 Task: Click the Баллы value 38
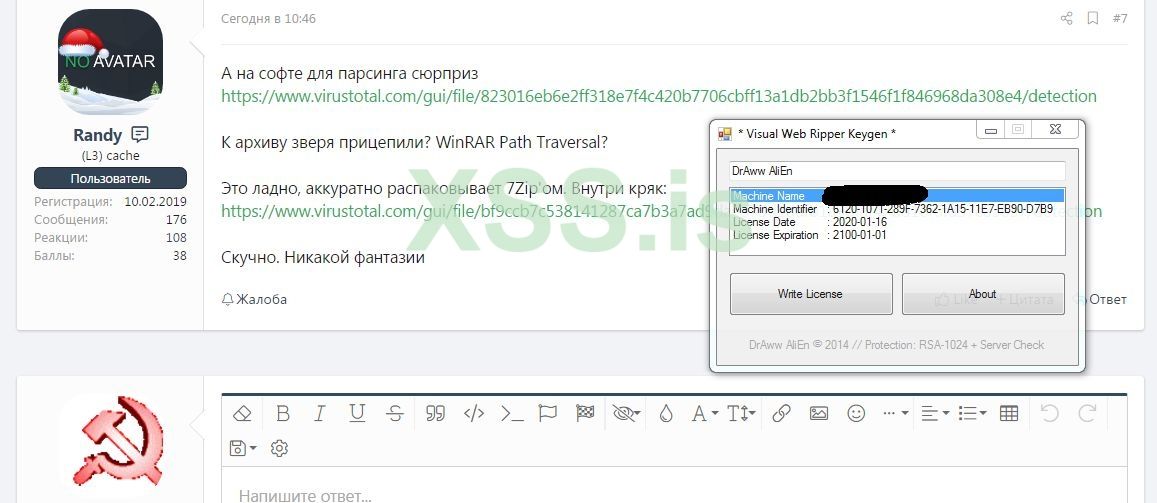point(180,255)
